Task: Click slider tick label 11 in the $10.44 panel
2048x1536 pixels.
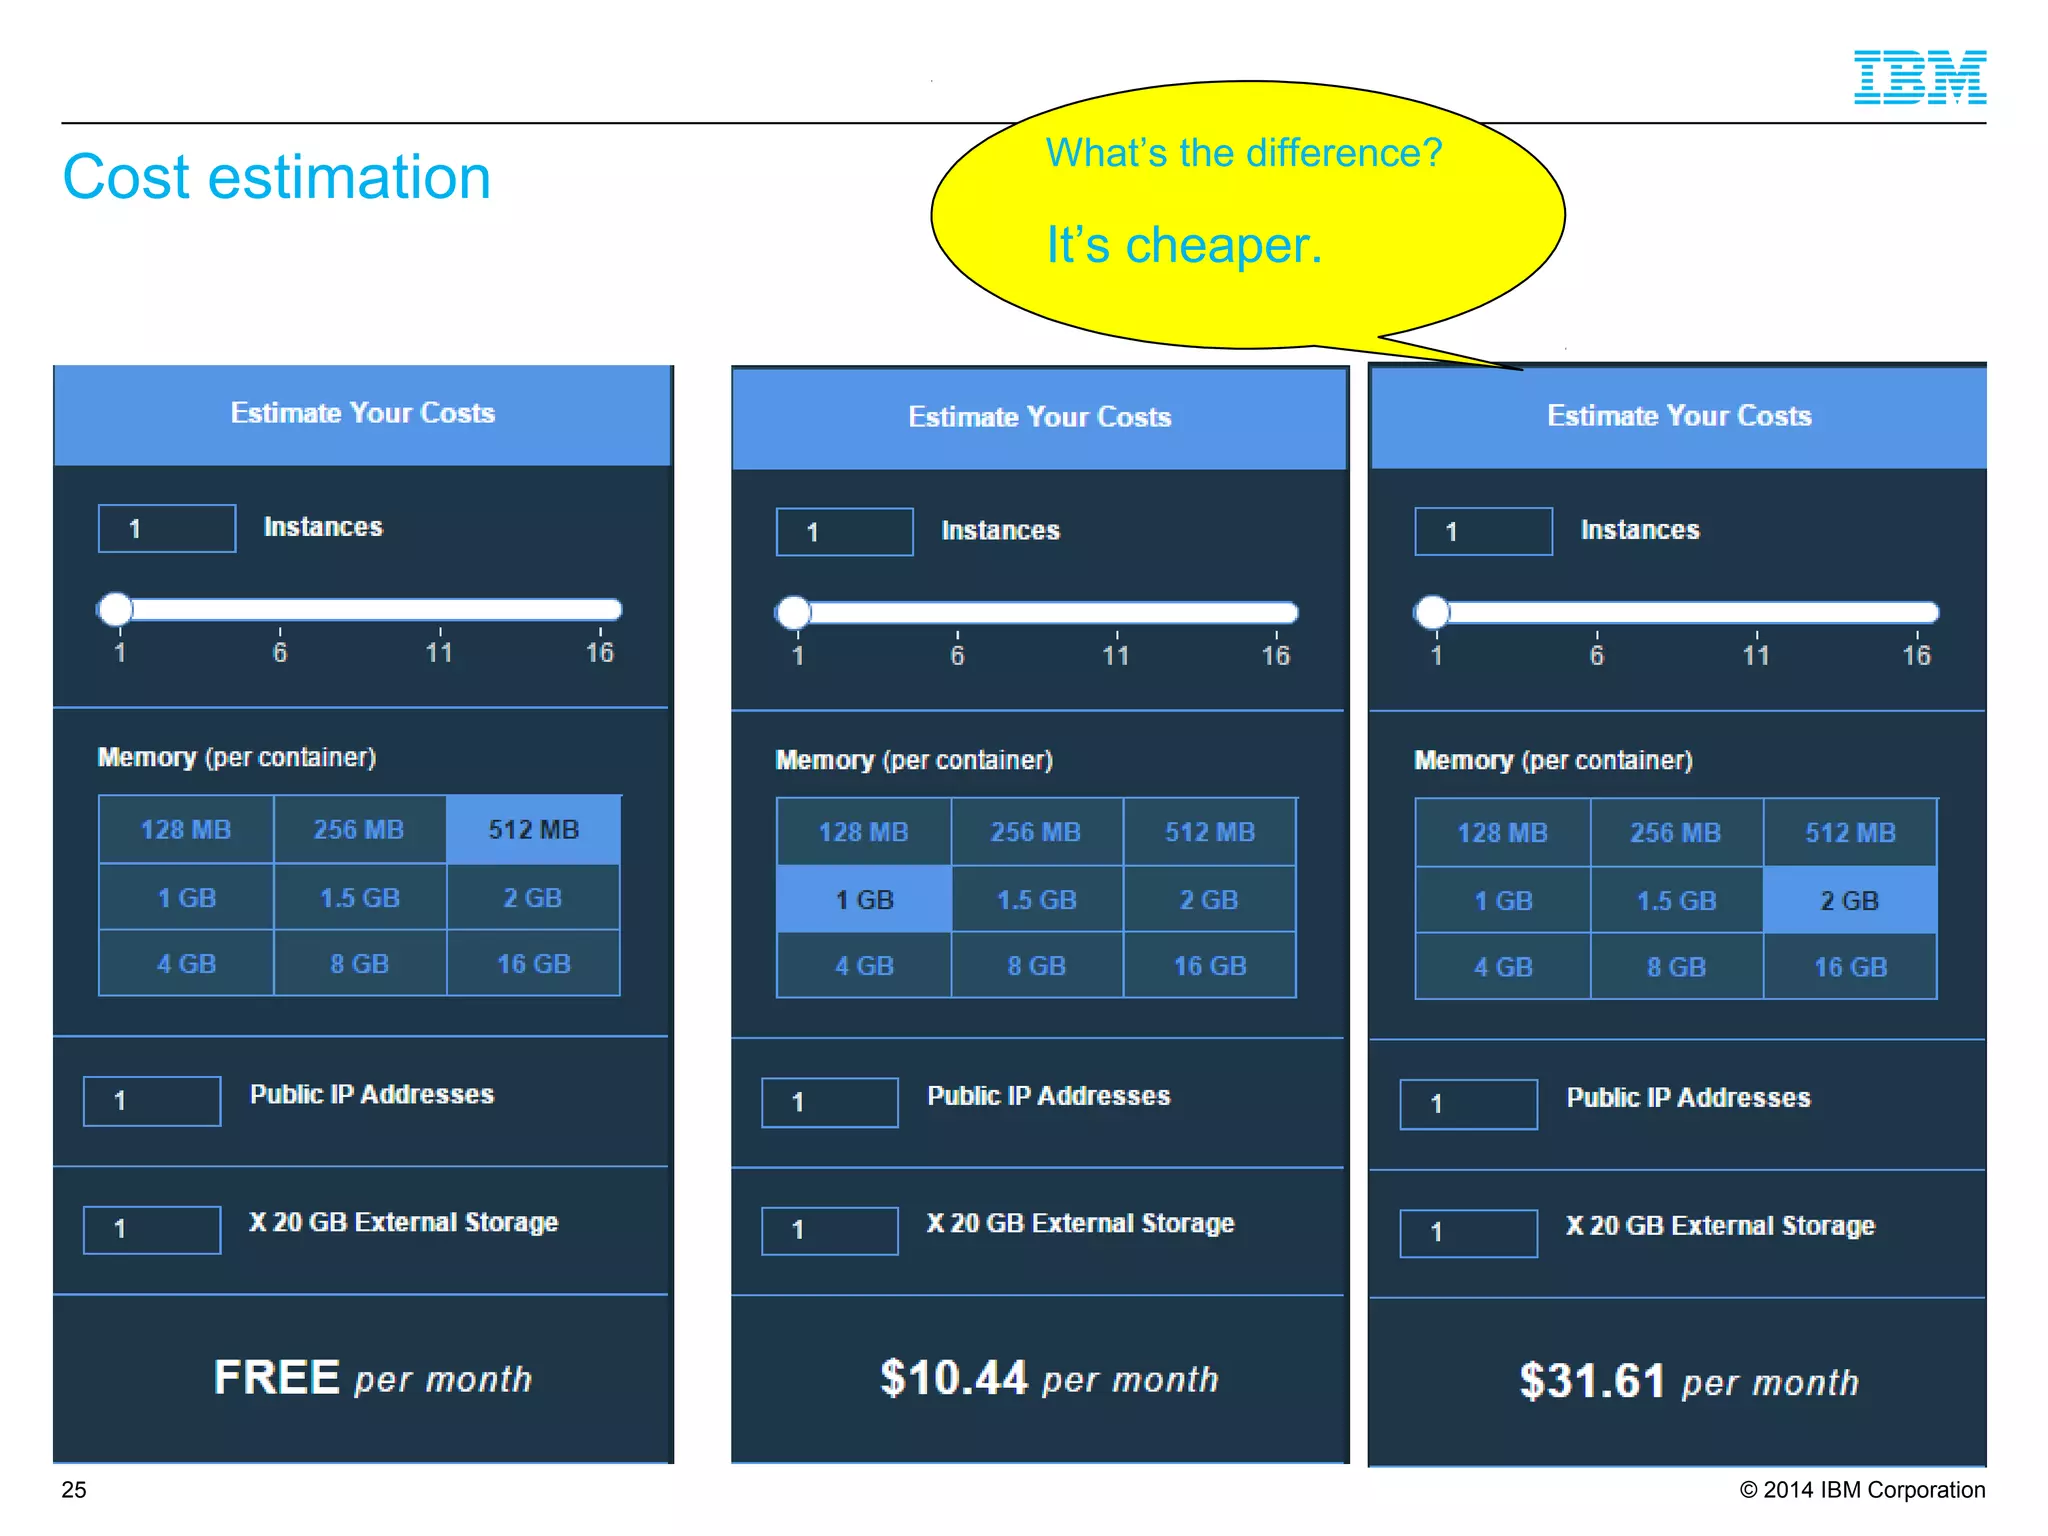Action: pos(1116,656)
